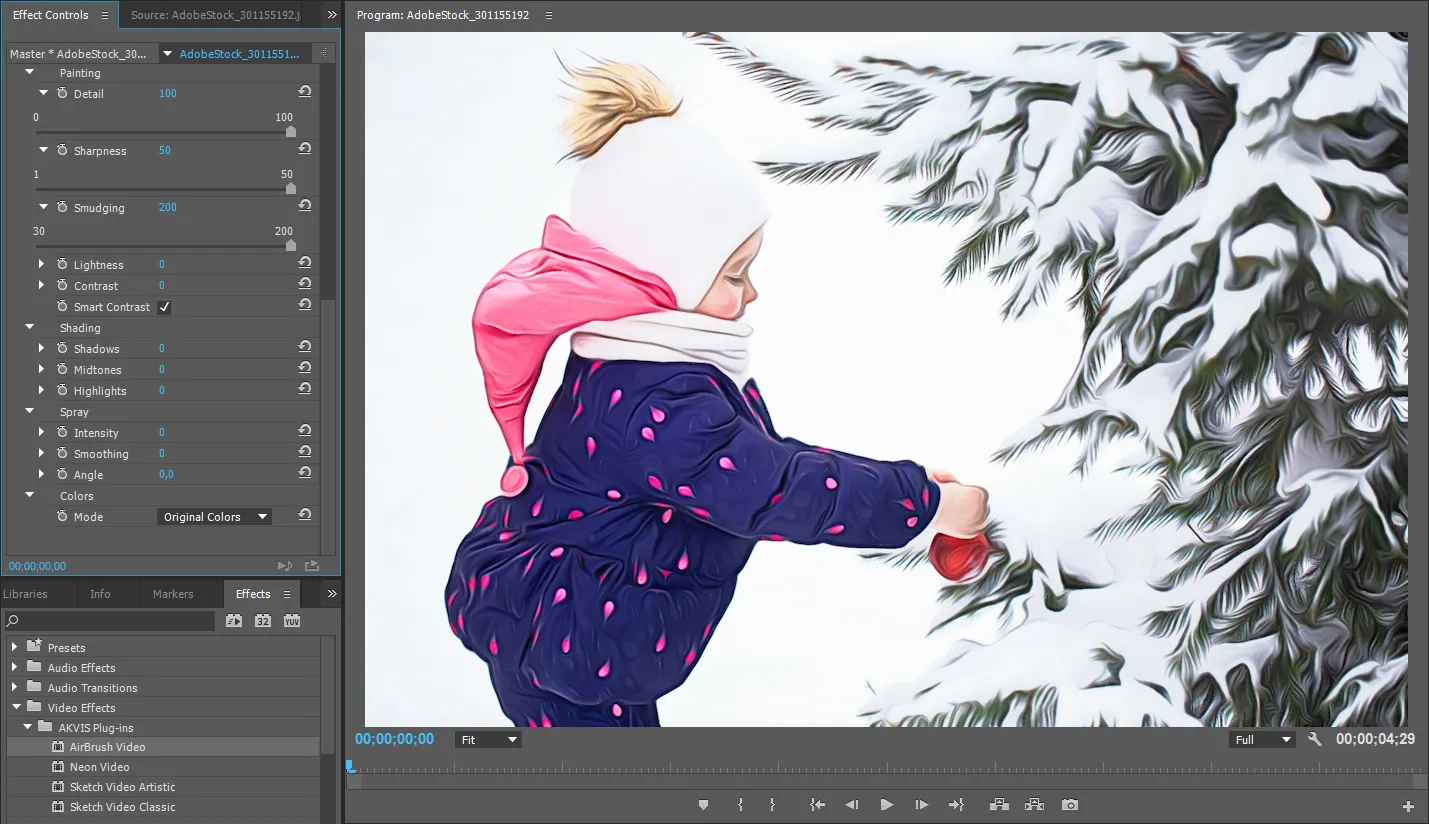Click the Mark Out button
1429x824 pixels.
click(773, 805)
